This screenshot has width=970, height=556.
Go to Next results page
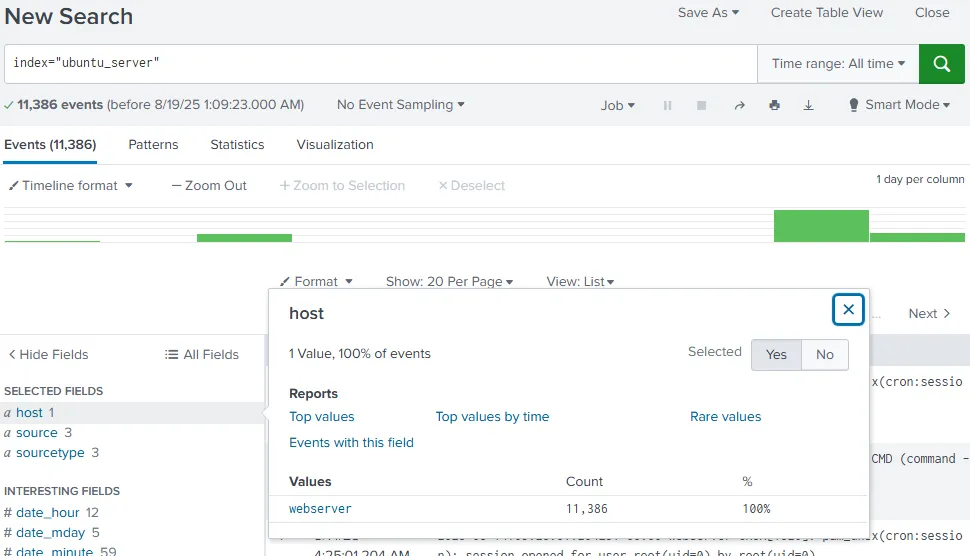click(x=929, y=314)
